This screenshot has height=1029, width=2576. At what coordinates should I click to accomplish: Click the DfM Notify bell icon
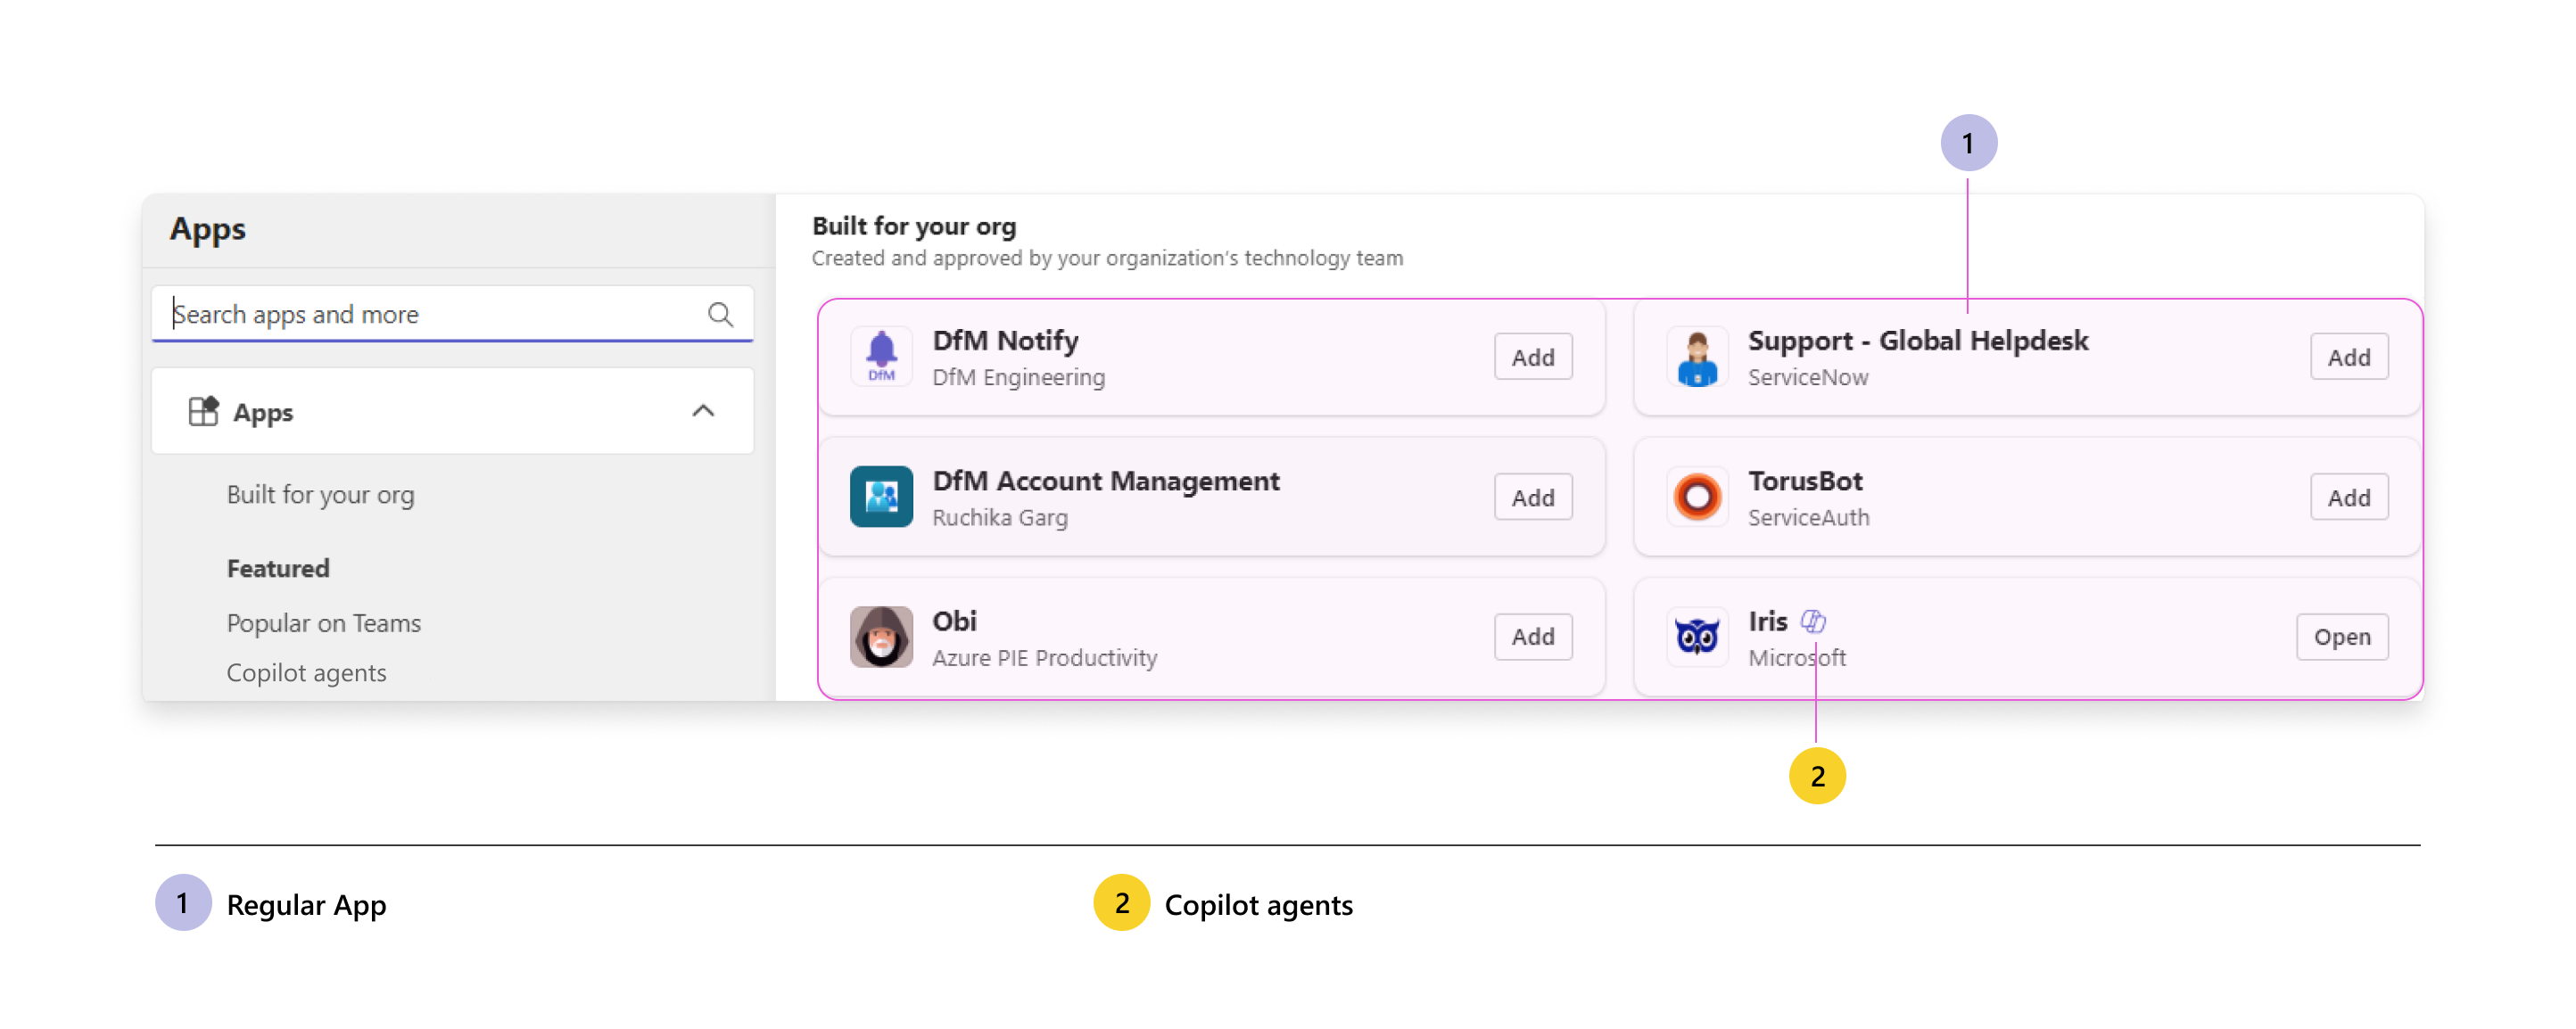881,356
